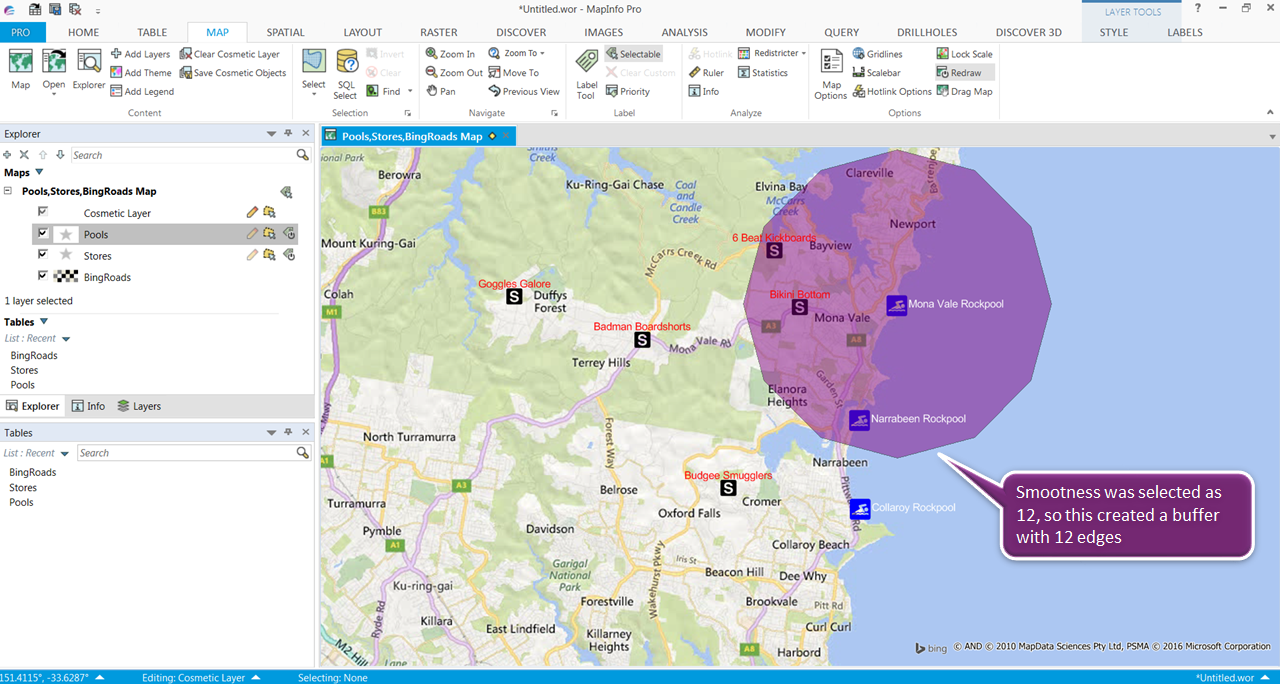Select the Pan tool
Viewport: 1280px width, 684px height.
click(x=440, y=91)
